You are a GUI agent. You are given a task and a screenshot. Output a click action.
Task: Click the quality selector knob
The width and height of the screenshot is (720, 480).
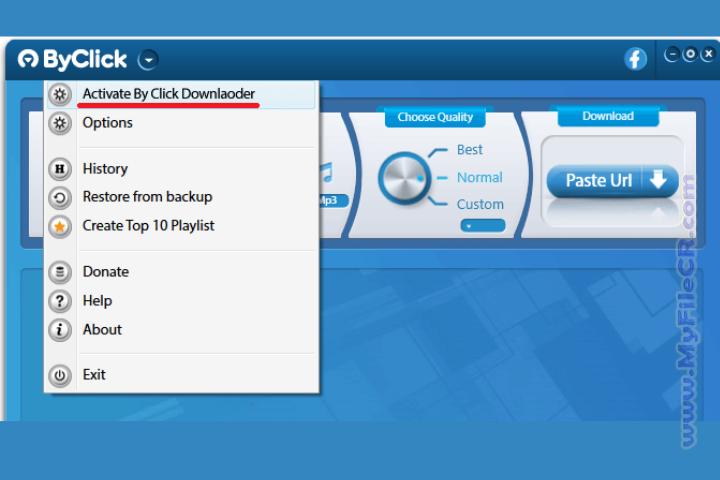pyautogui.click(x=404, y=179)
